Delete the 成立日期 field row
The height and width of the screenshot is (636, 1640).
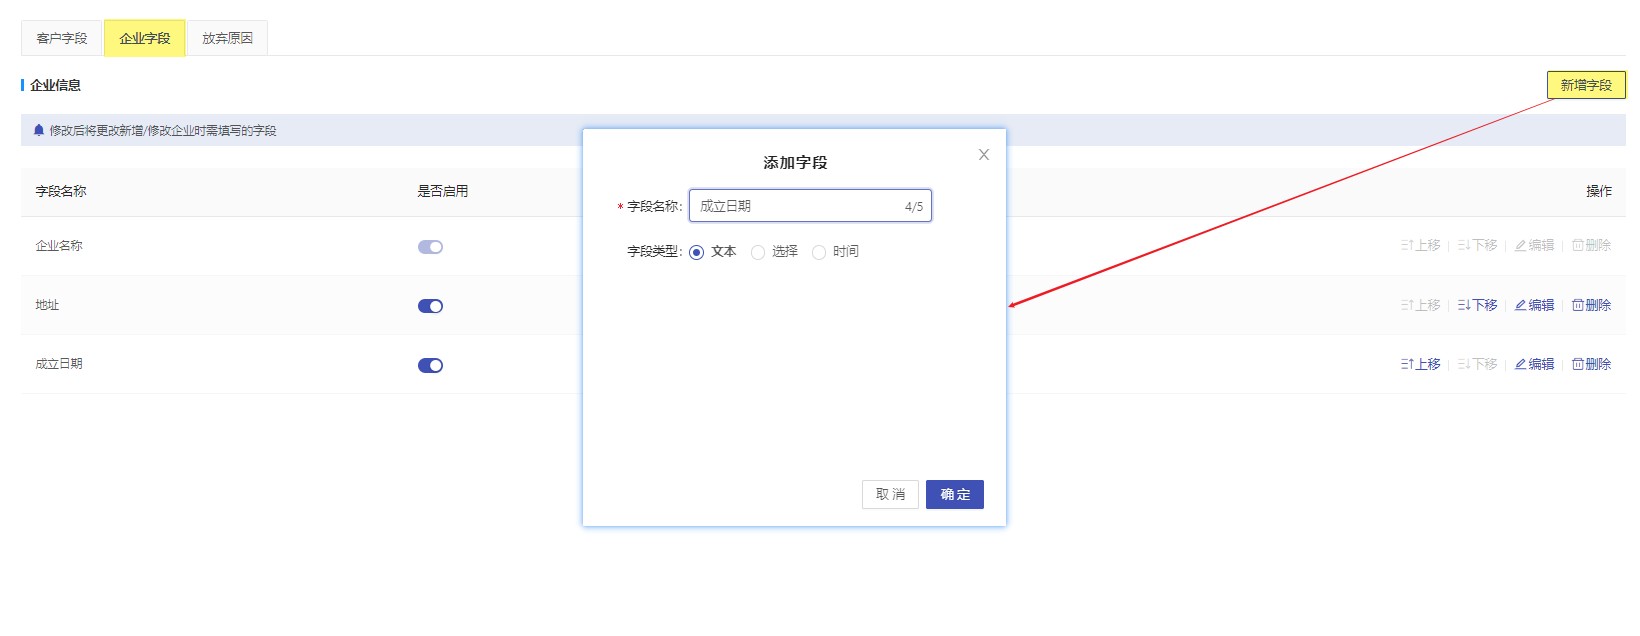click(1591, 364)
